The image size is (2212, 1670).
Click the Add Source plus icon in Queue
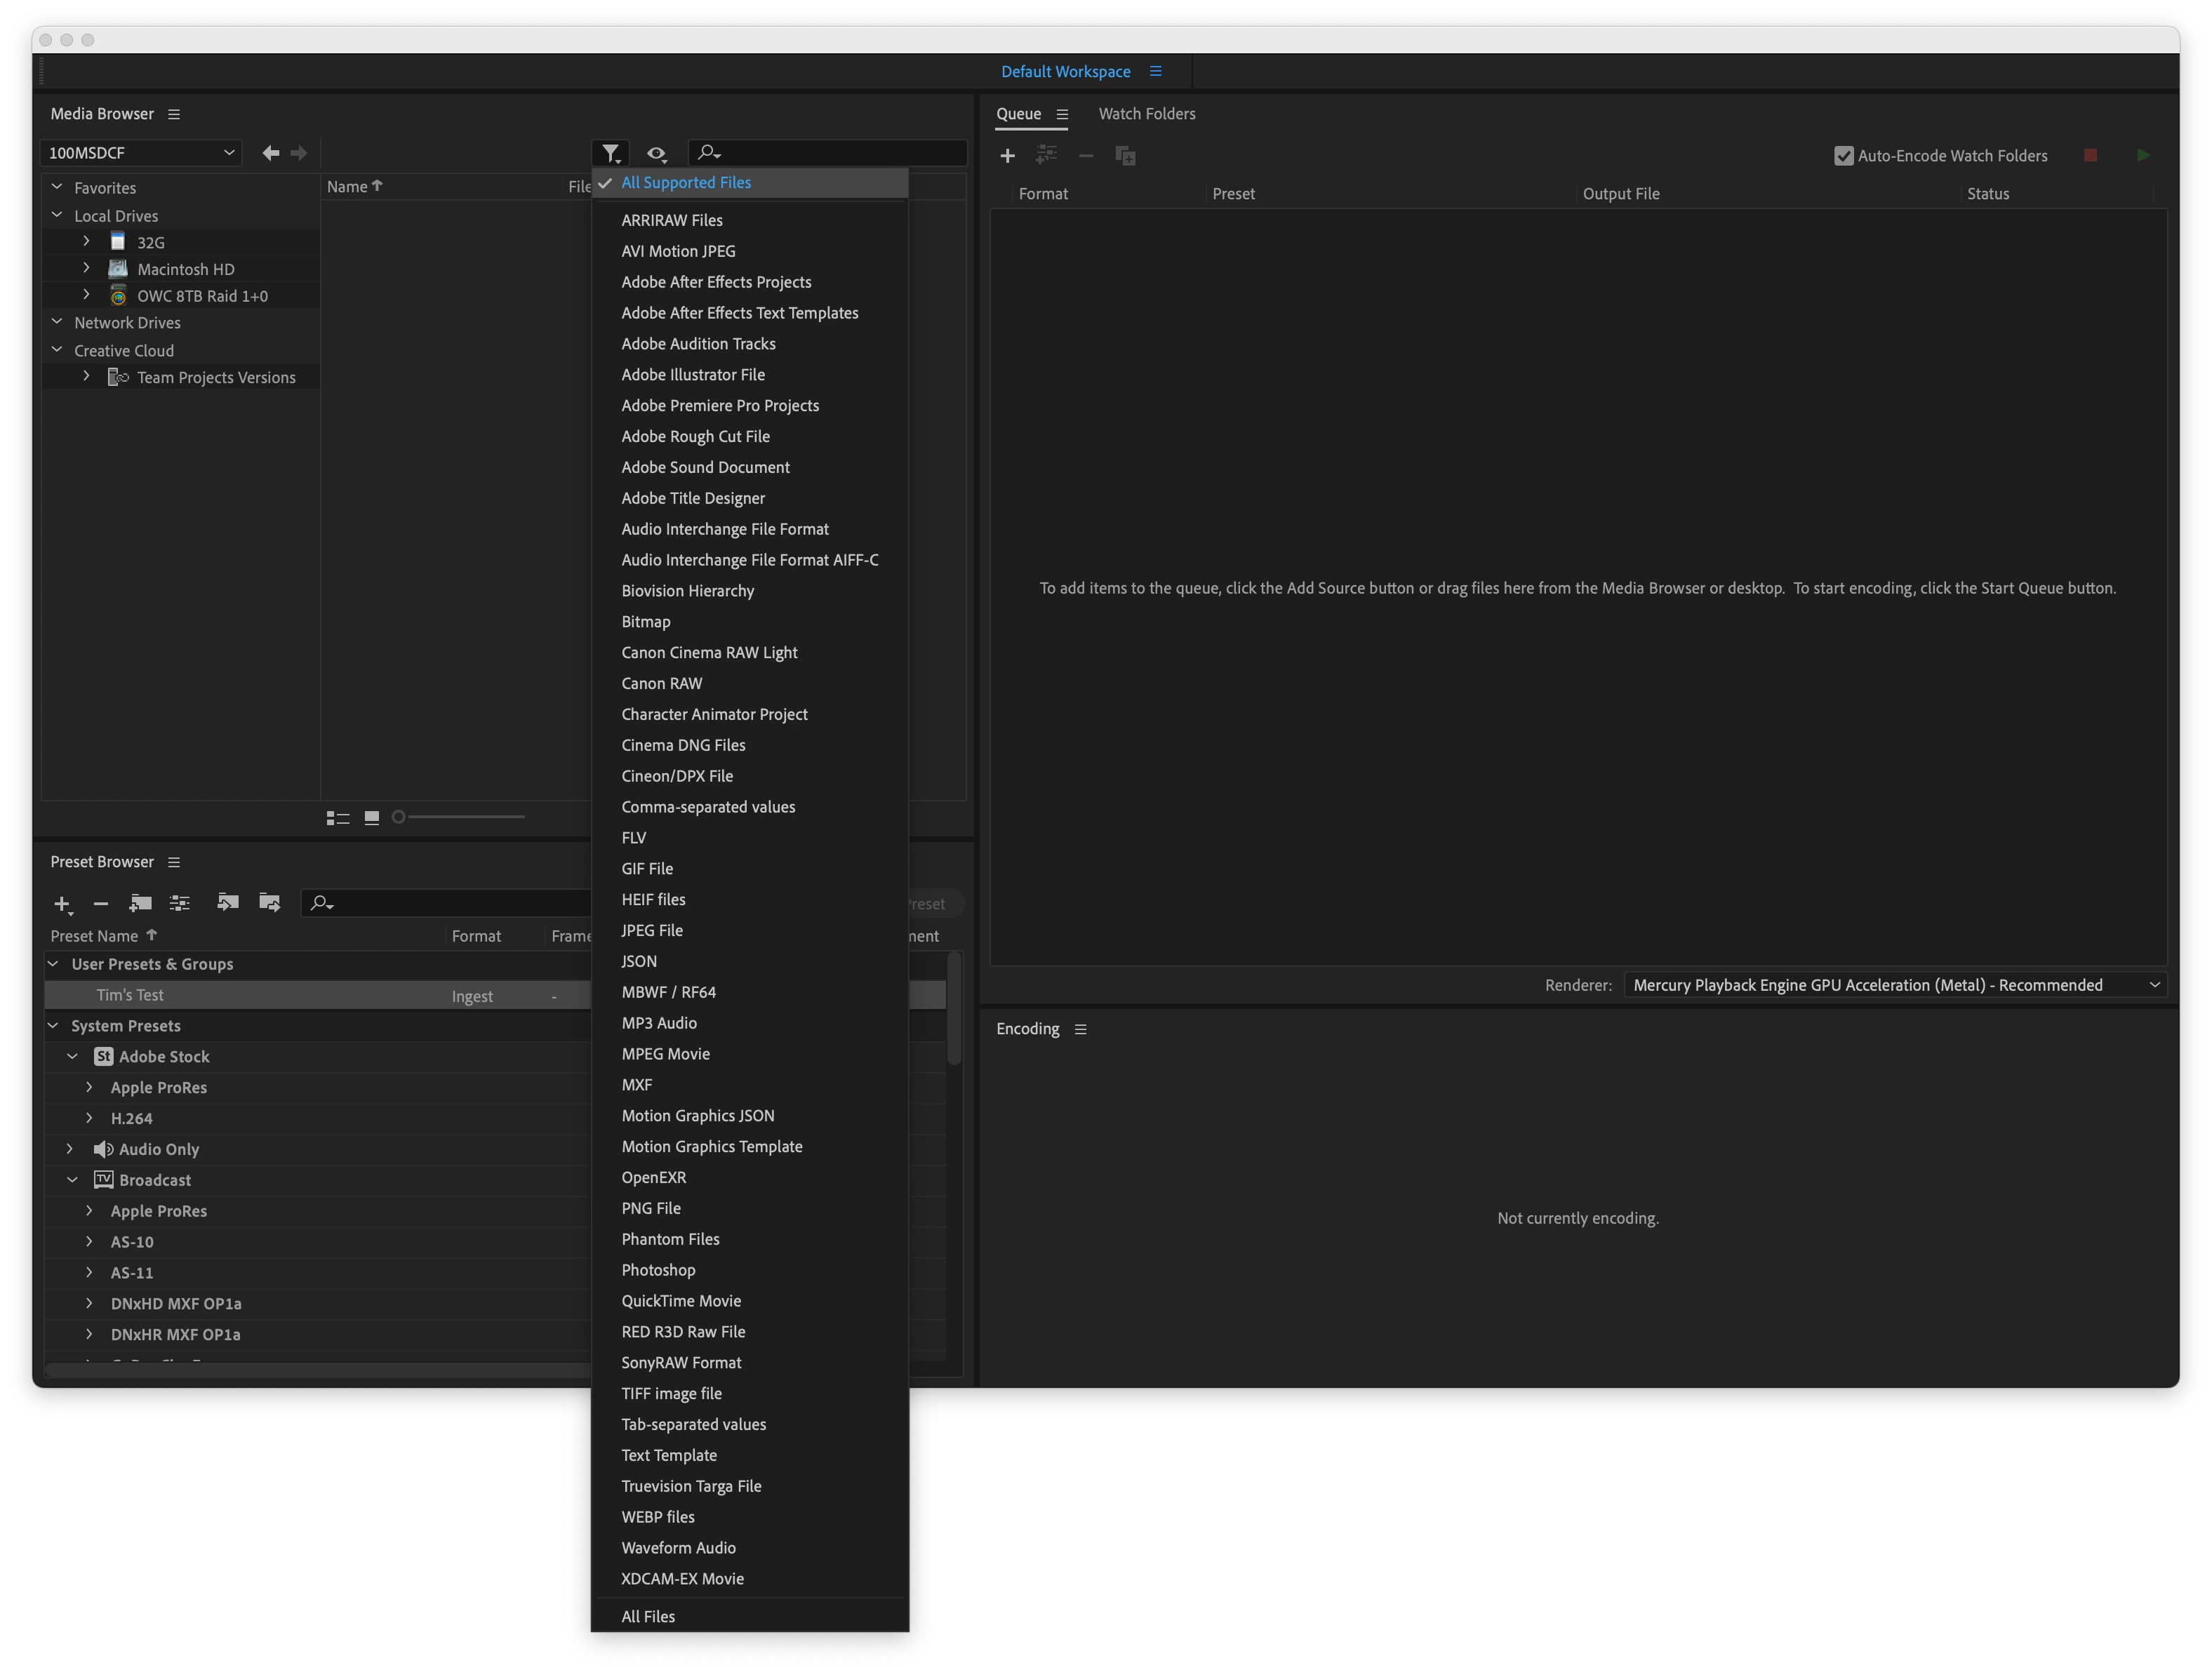[x=1007, y=156]
